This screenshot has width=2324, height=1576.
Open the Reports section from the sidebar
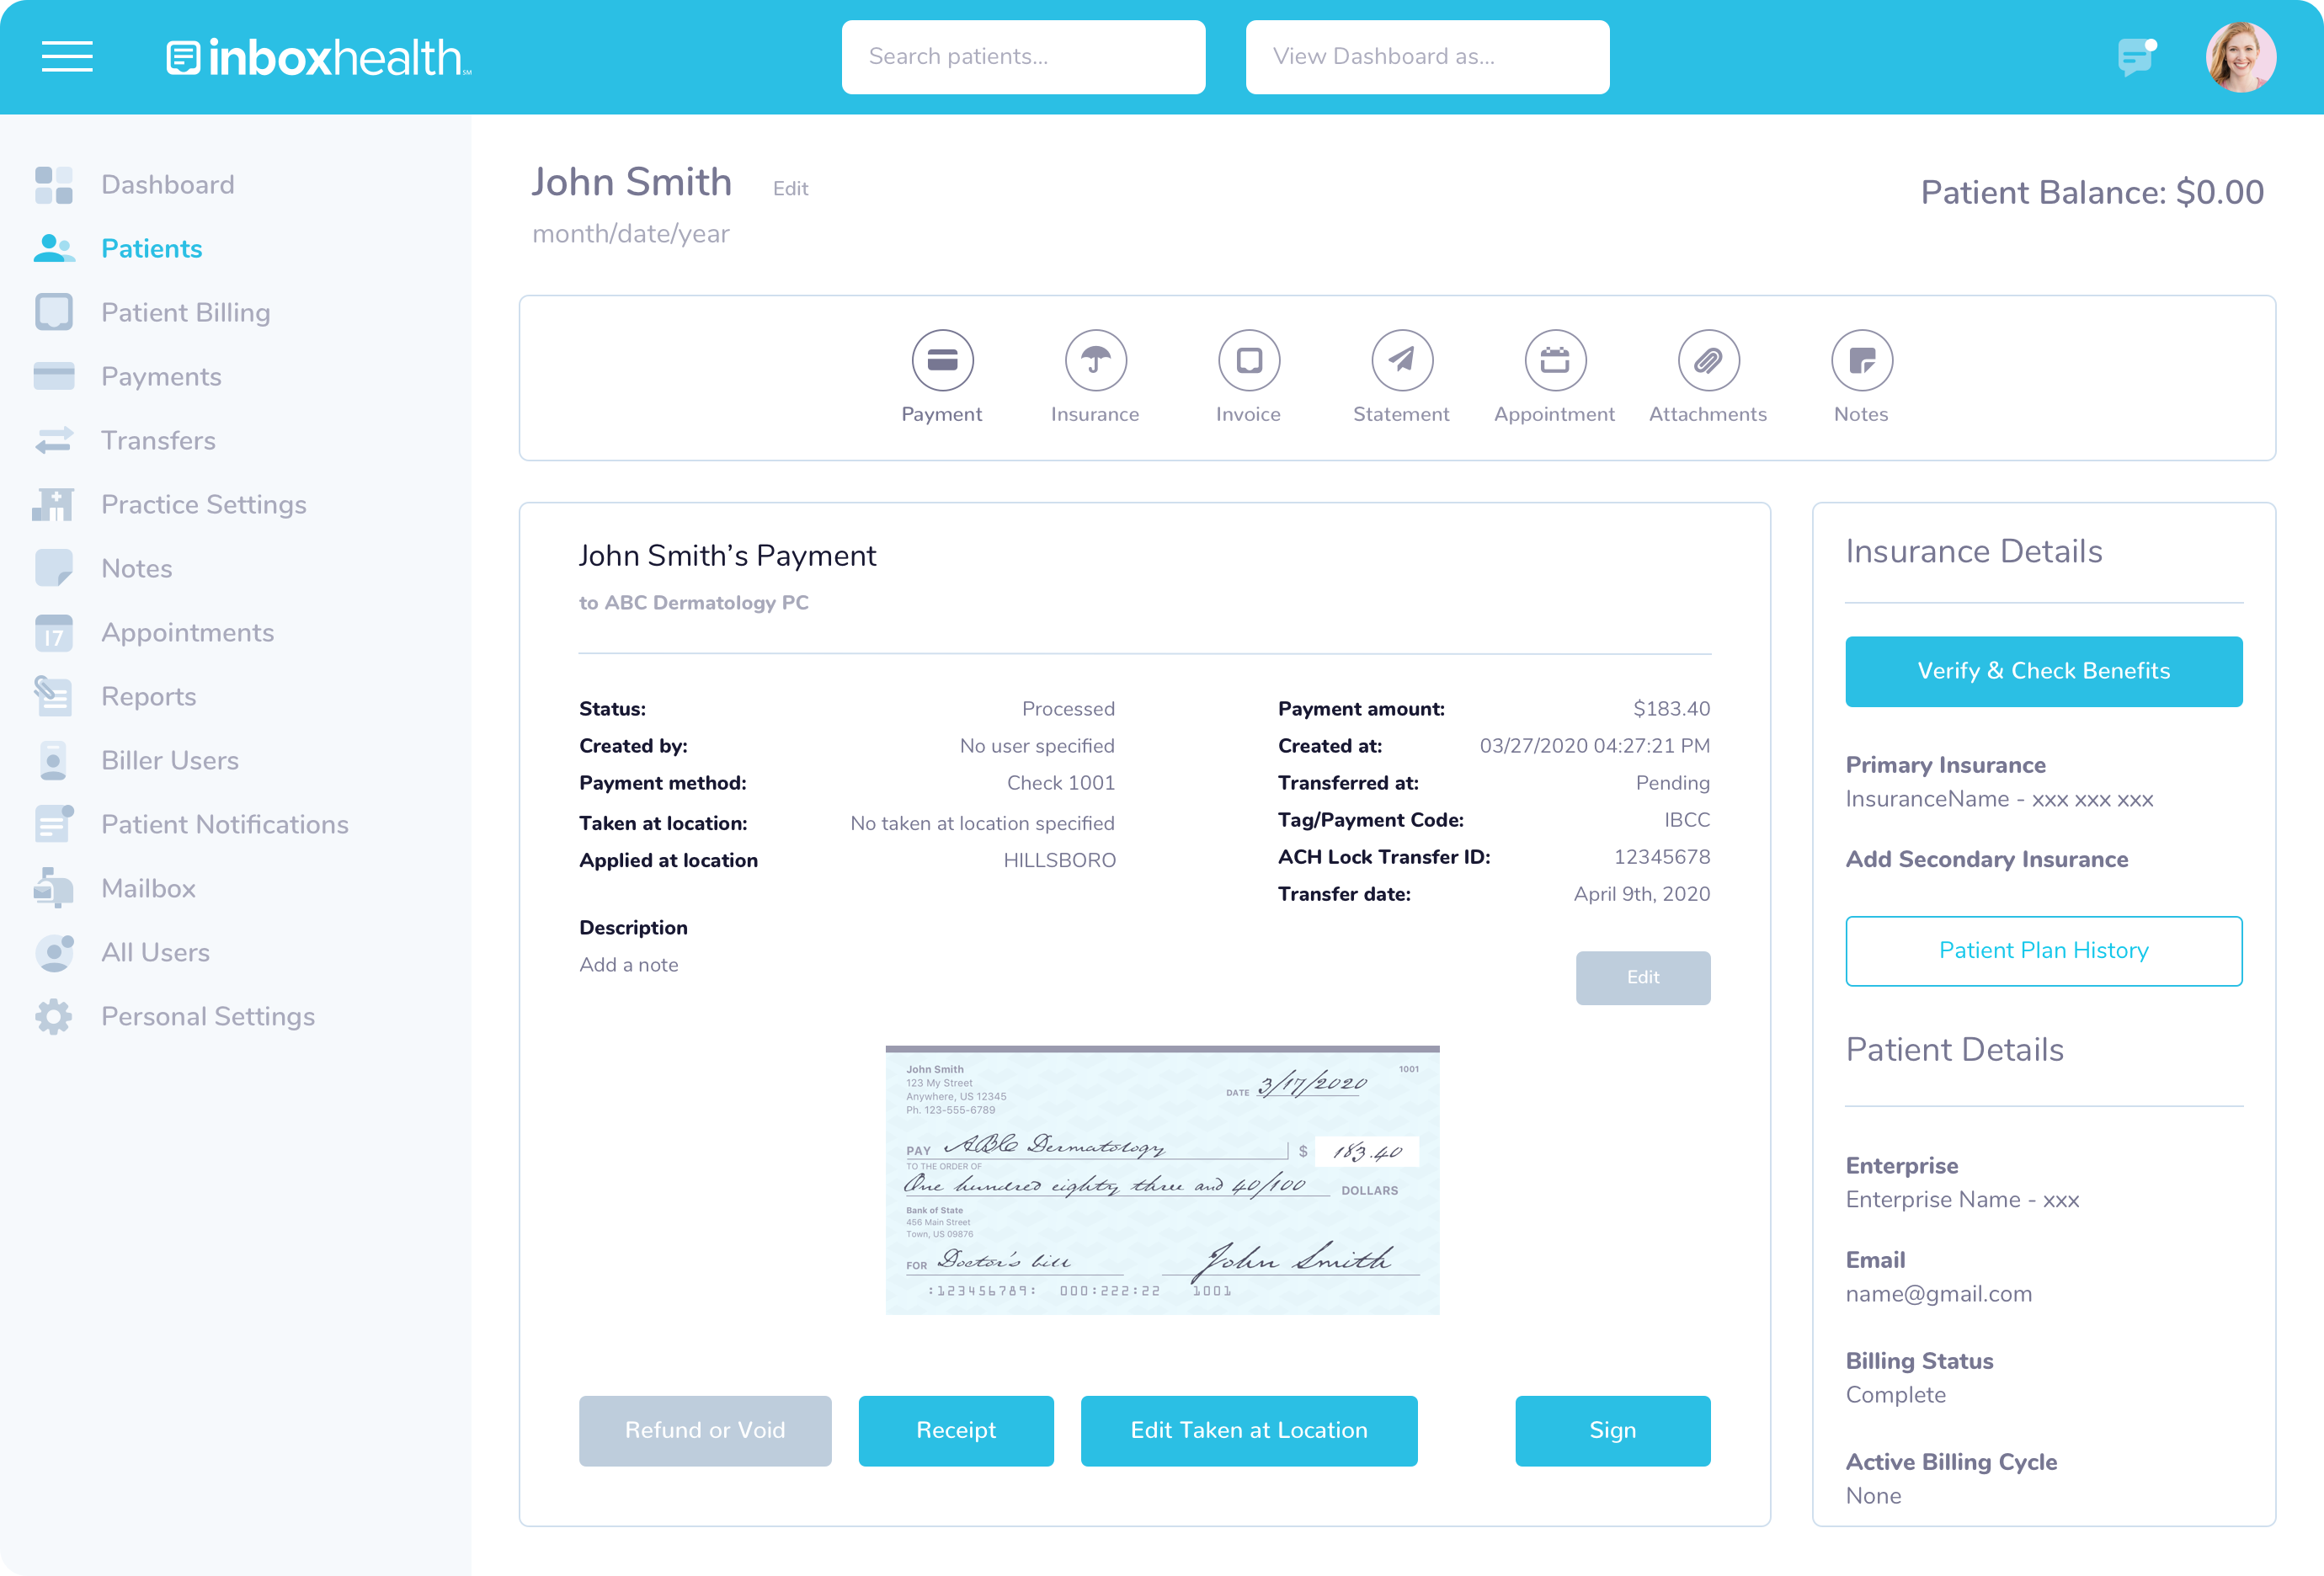(x=148, y=696)
